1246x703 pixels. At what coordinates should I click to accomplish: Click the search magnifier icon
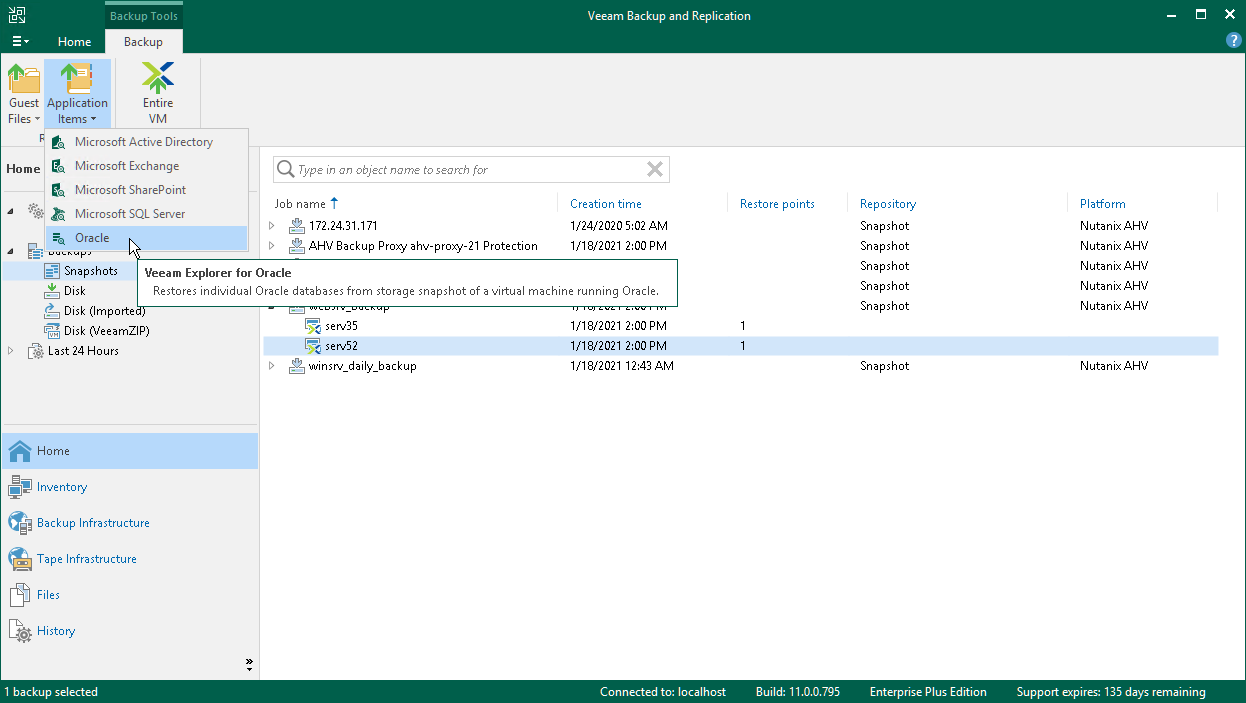(285, 170)
